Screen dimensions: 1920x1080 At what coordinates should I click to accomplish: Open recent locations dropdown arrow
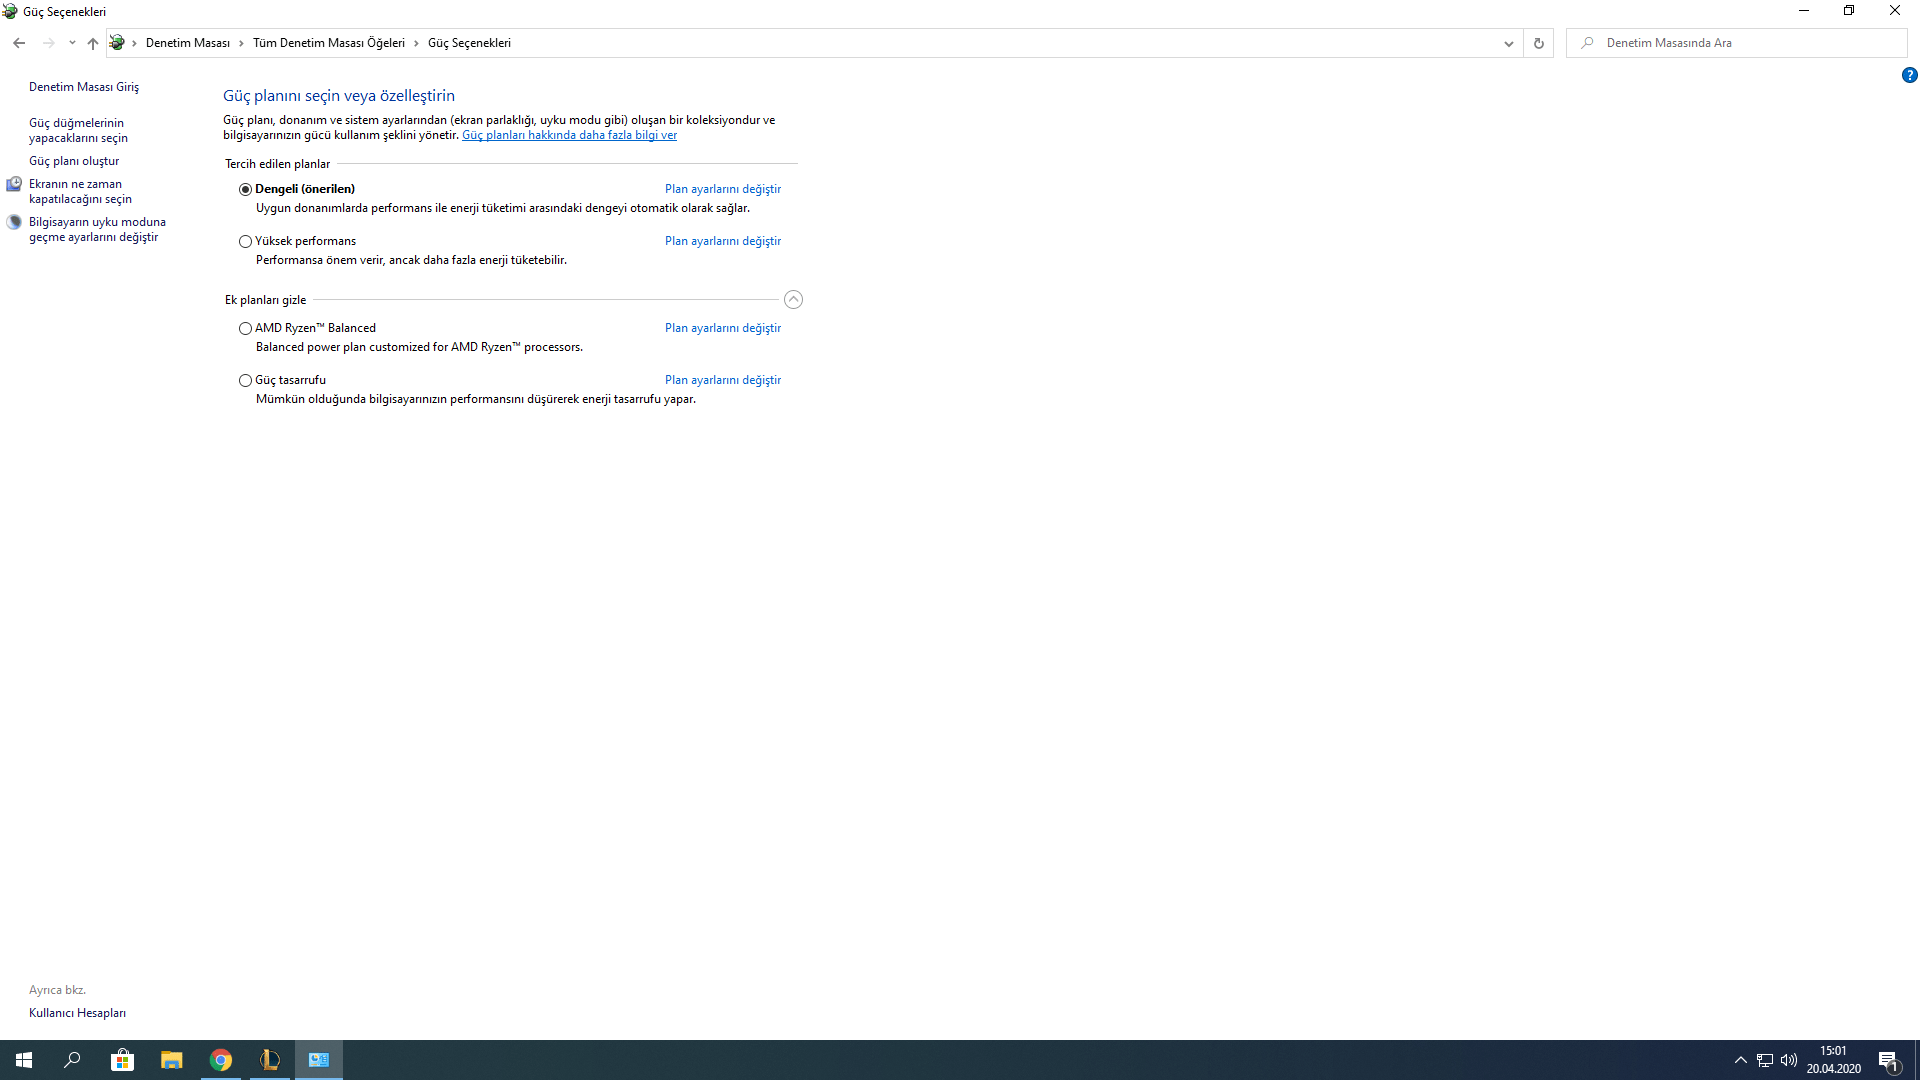tap(72, 43)
